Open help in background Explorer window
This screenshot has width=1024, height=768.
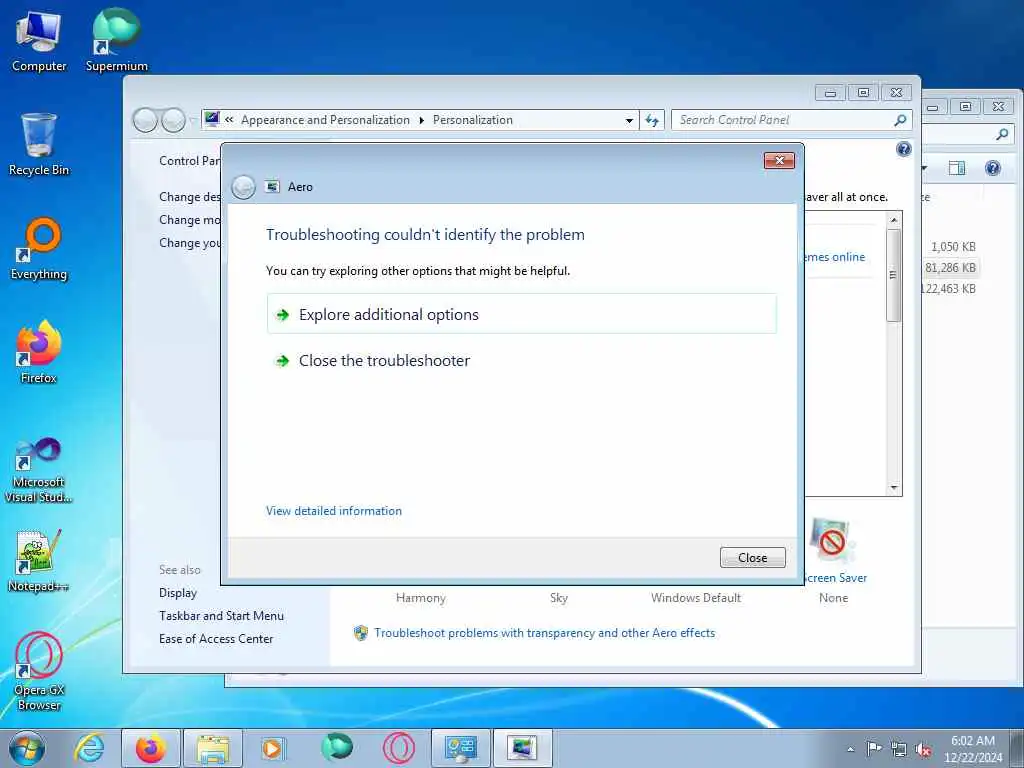pos(993,168)
